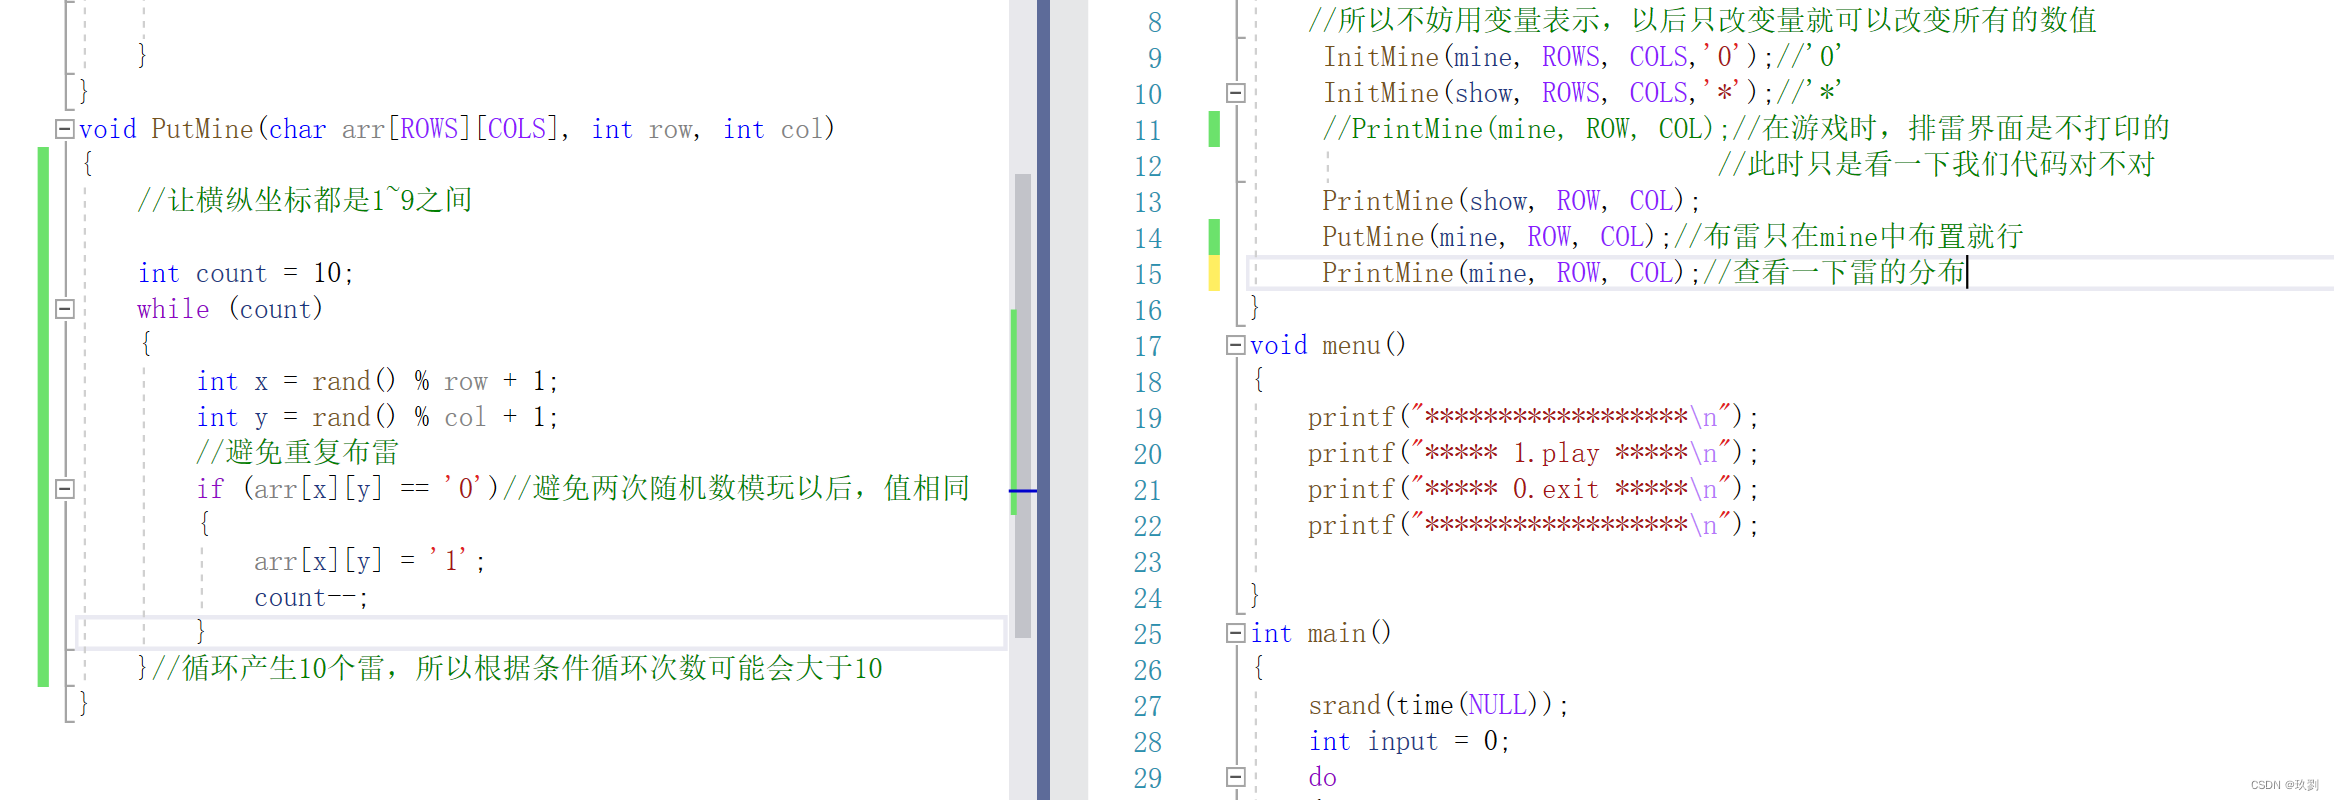
Task: Click the left editor vertical scrollbar thumb
Action: tap(1022, 405)
